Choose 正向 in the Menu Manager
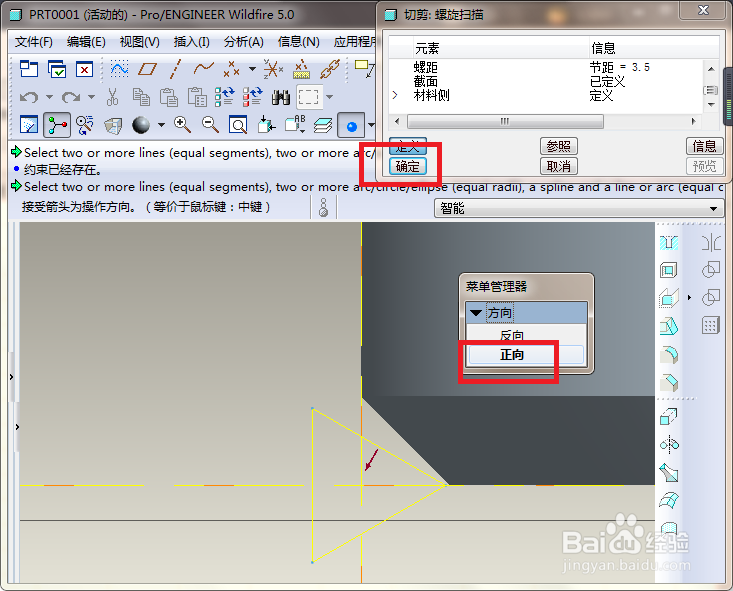 [x=526, y=354]
